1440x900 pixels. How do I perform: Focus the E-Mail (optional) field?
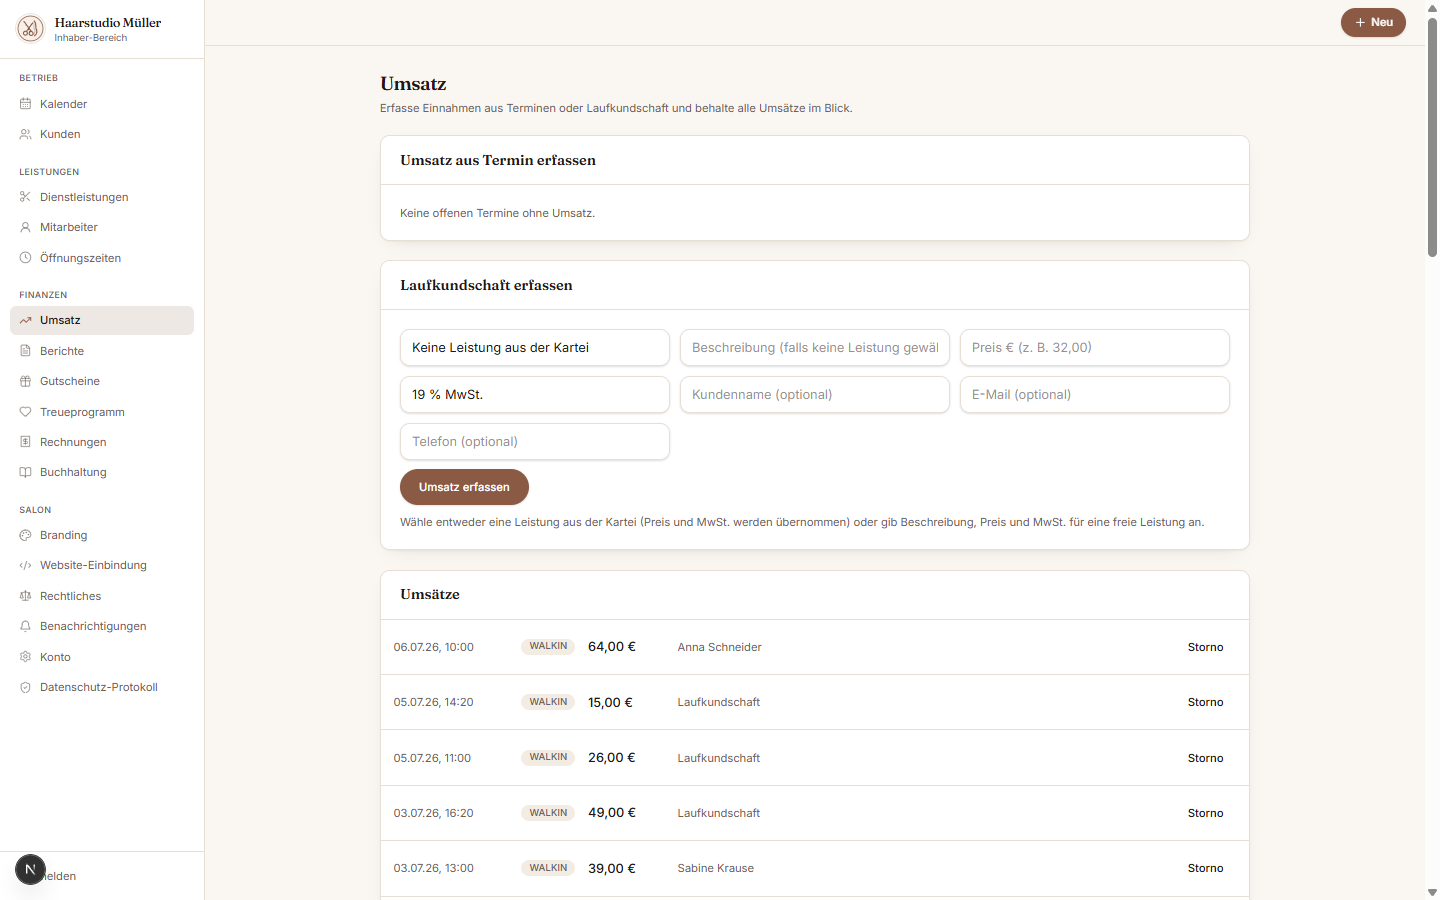pos(1095,395)
